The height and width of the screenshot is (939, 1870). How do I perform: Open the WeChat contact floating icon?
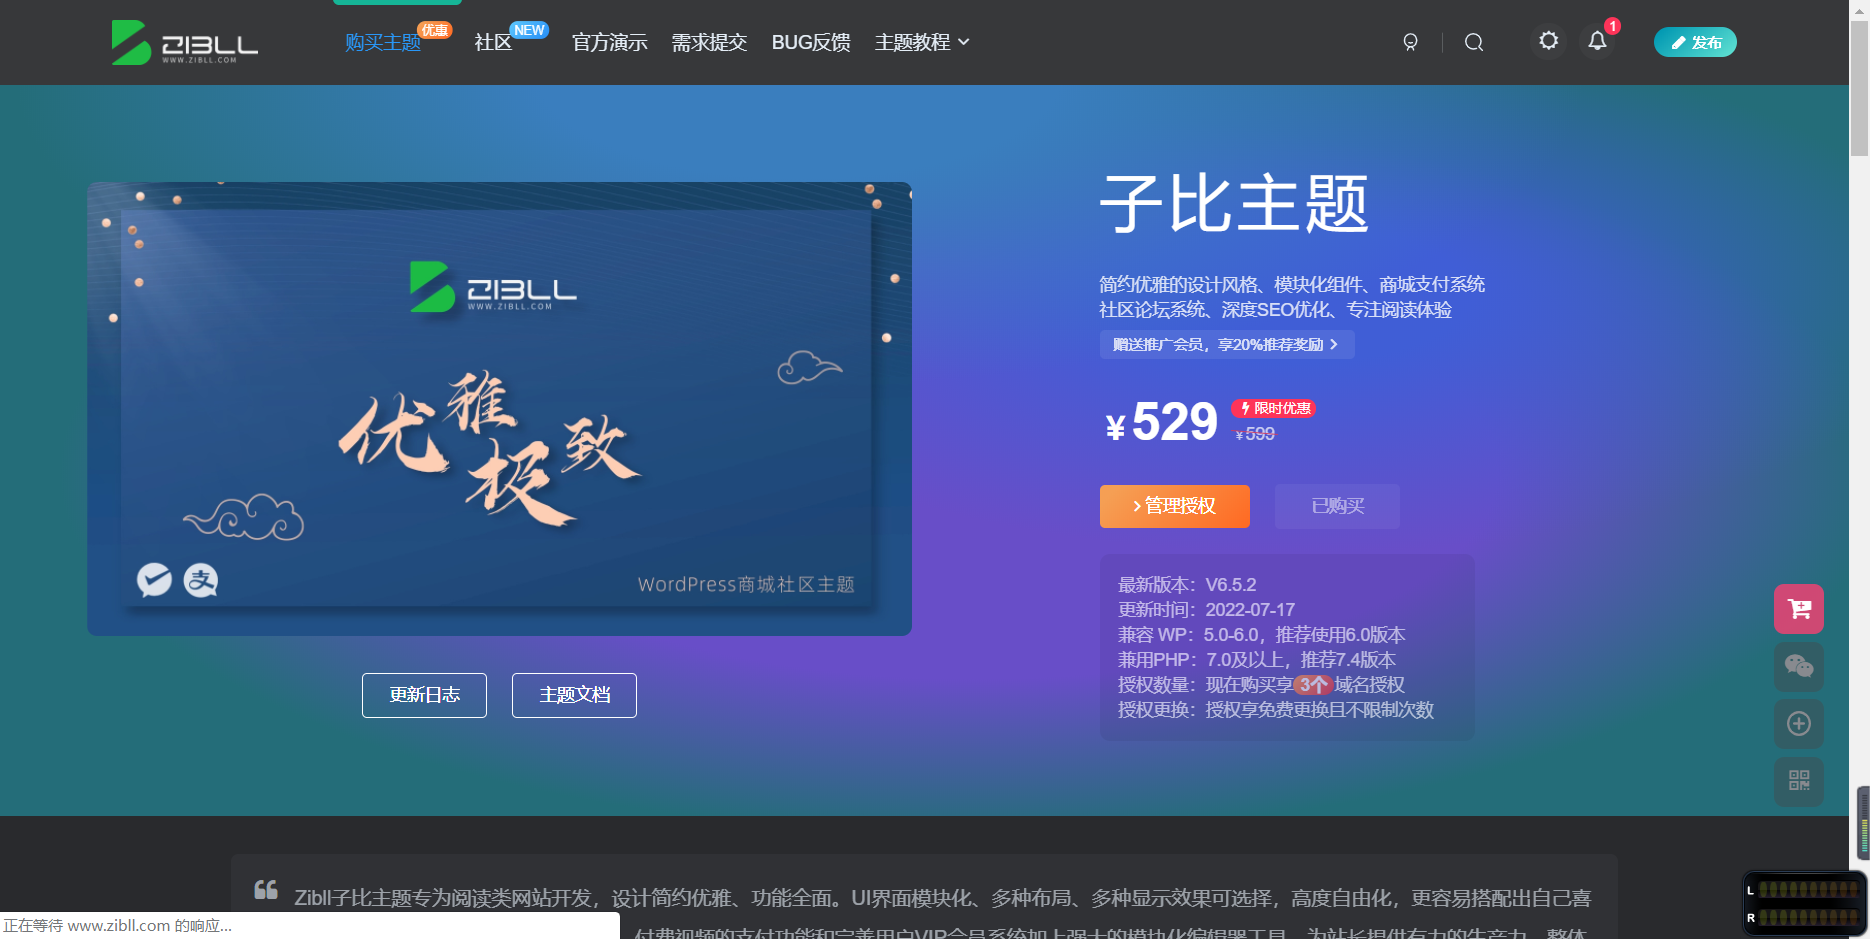pos(1798,666)
